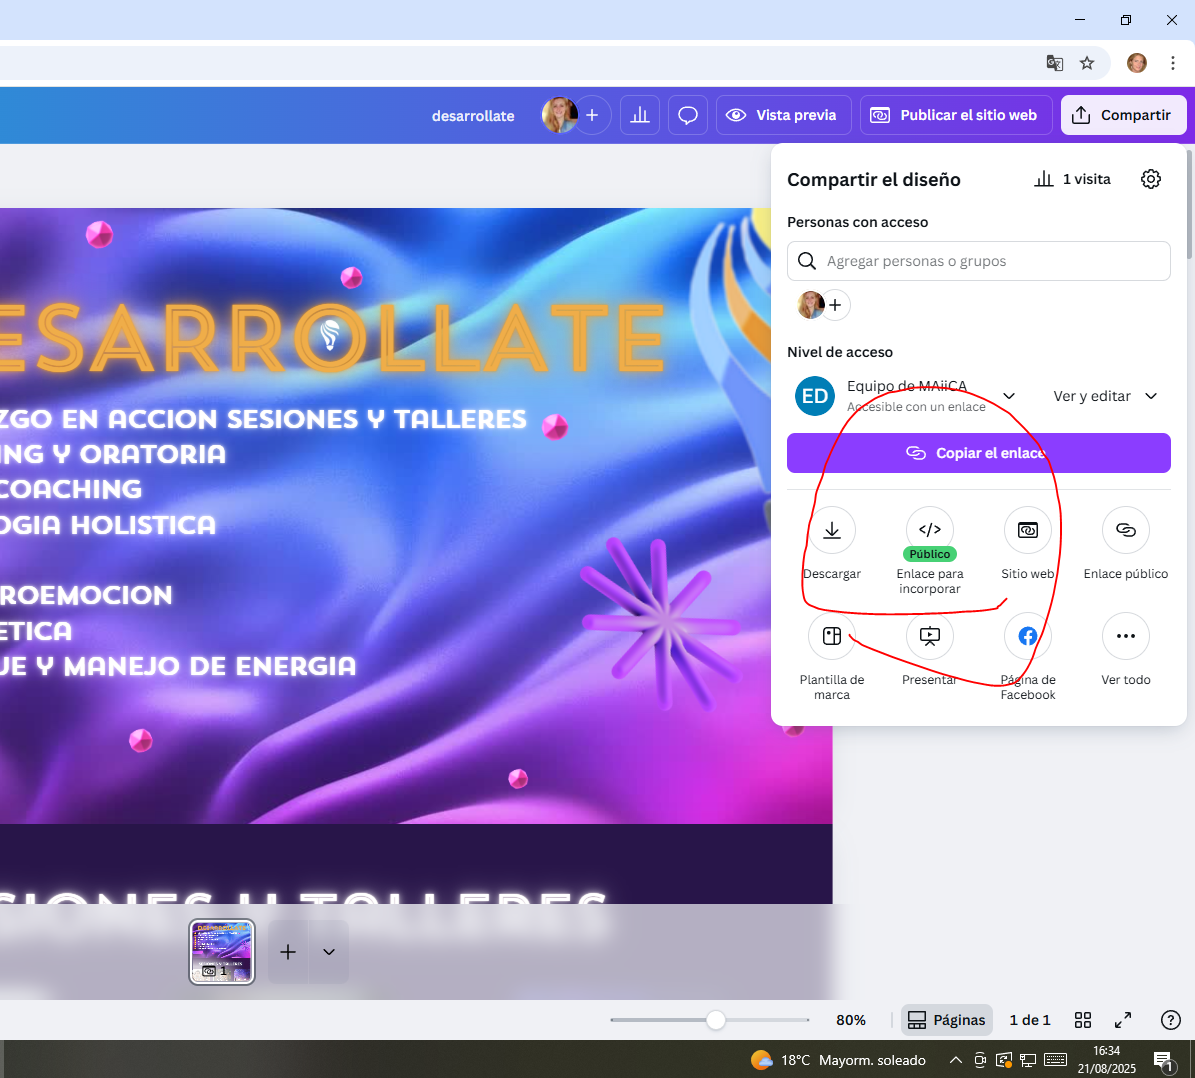Open share settings gear icon

(1151, 179)
